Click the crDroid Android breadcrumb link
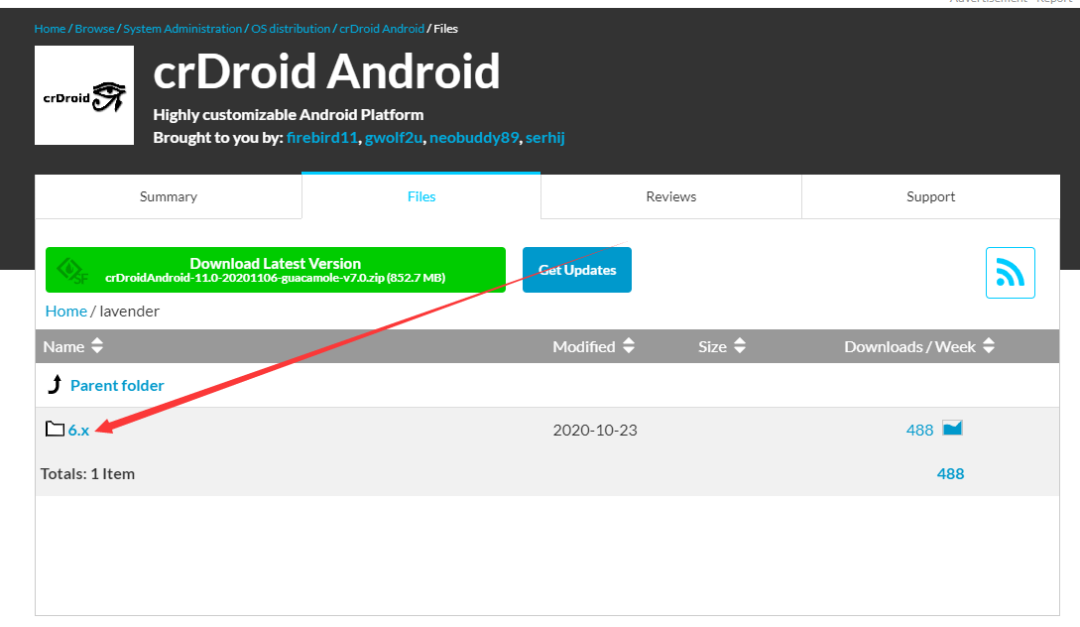Screen dimensions: 1080x627 (x=382, y=28)
